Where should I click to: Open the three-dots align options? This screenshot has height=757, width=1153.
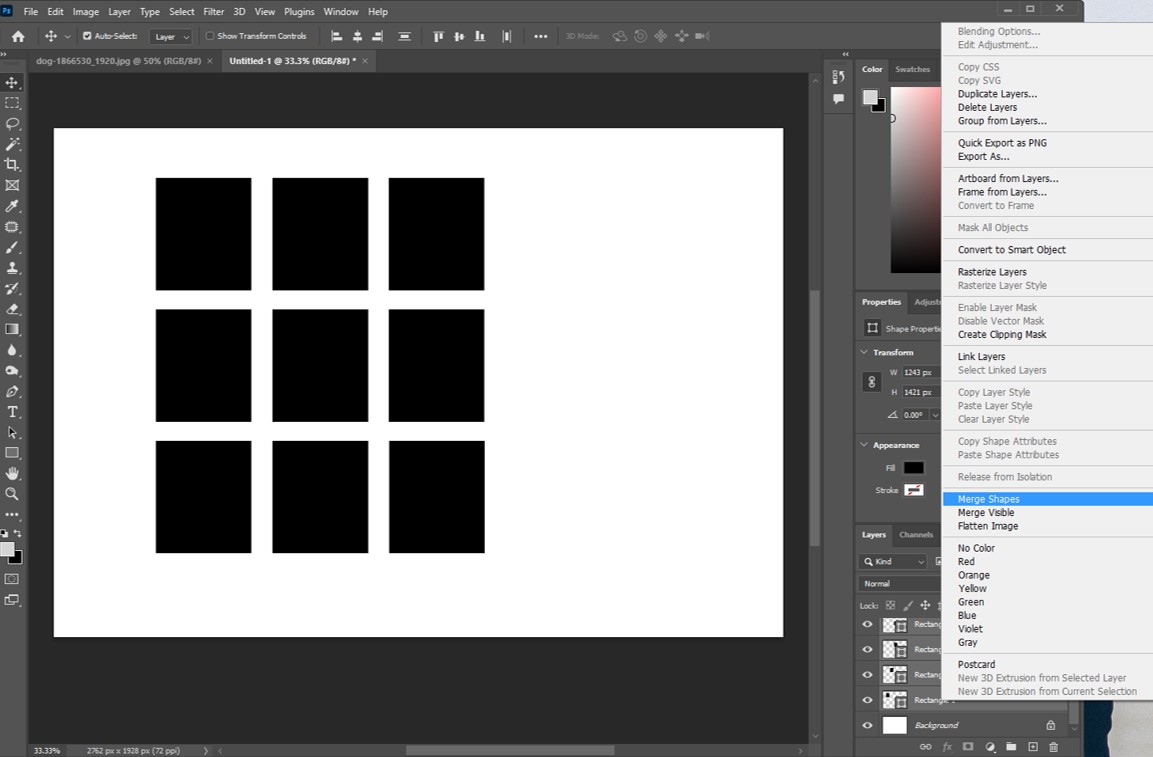click(x=540, y=36)
